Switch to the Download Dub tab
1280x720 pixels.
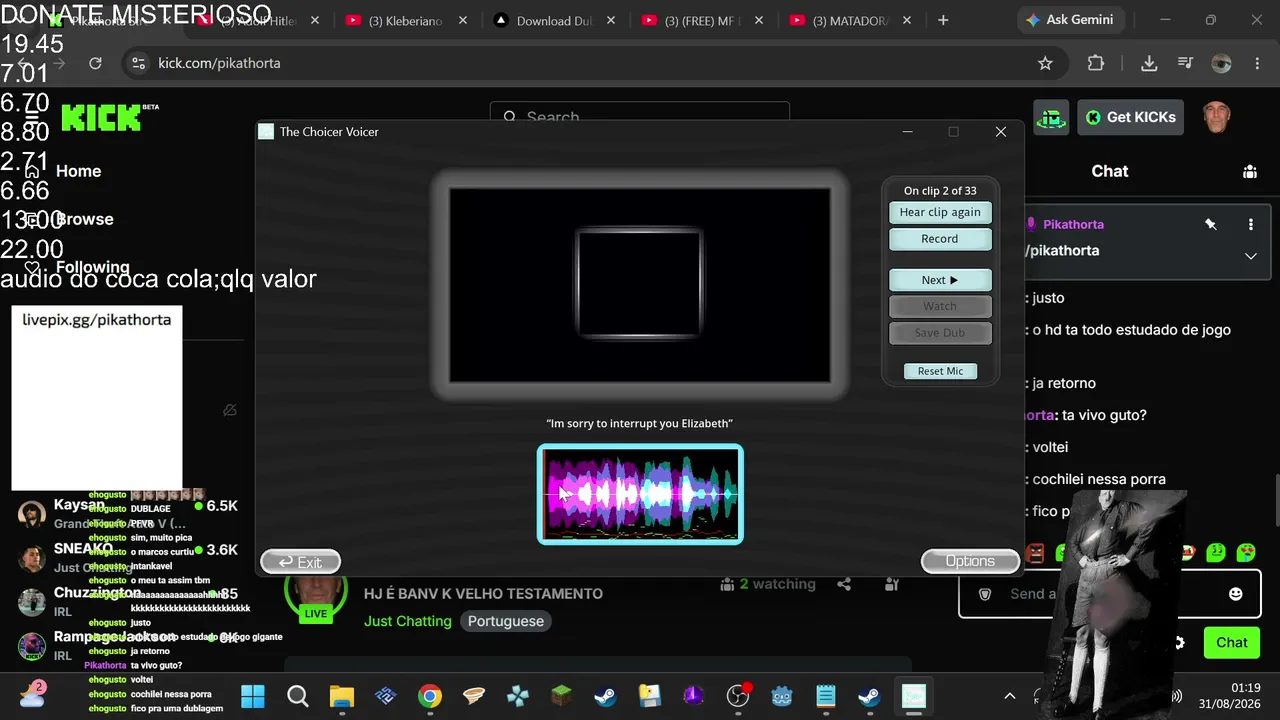click(554, 21)
